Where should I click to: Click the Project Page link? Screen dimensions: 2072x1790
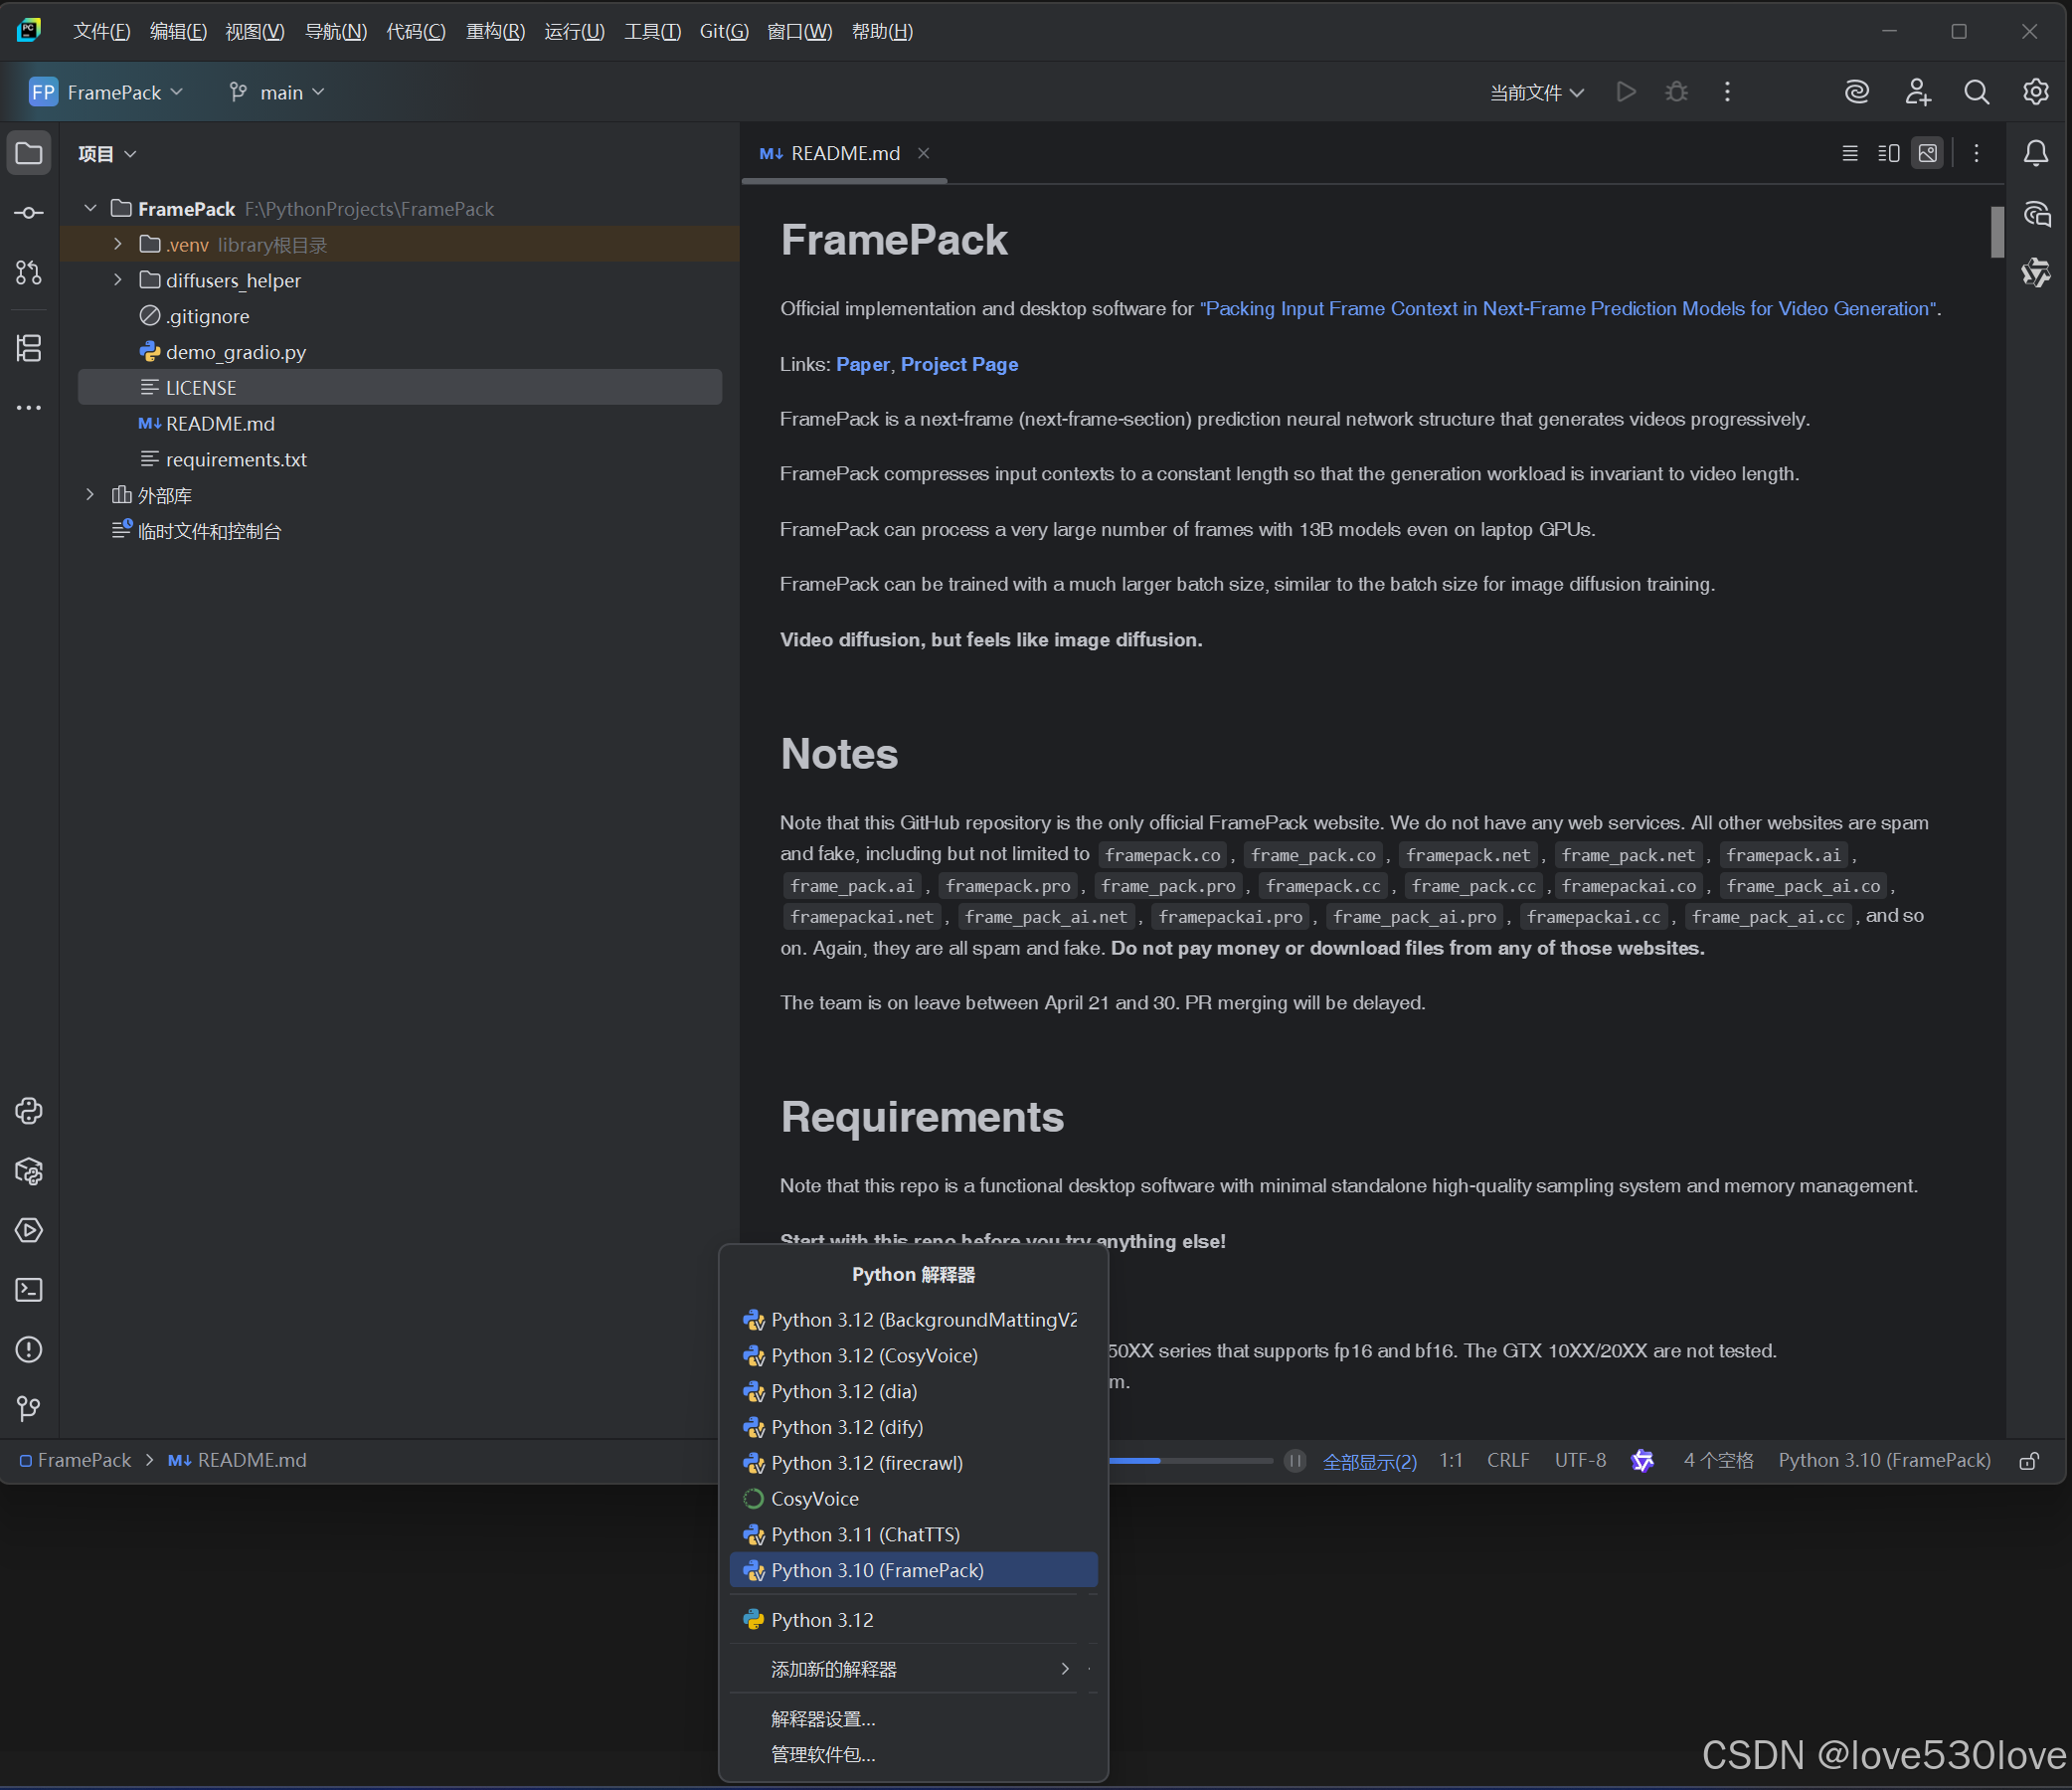click(x=959, y=364)
